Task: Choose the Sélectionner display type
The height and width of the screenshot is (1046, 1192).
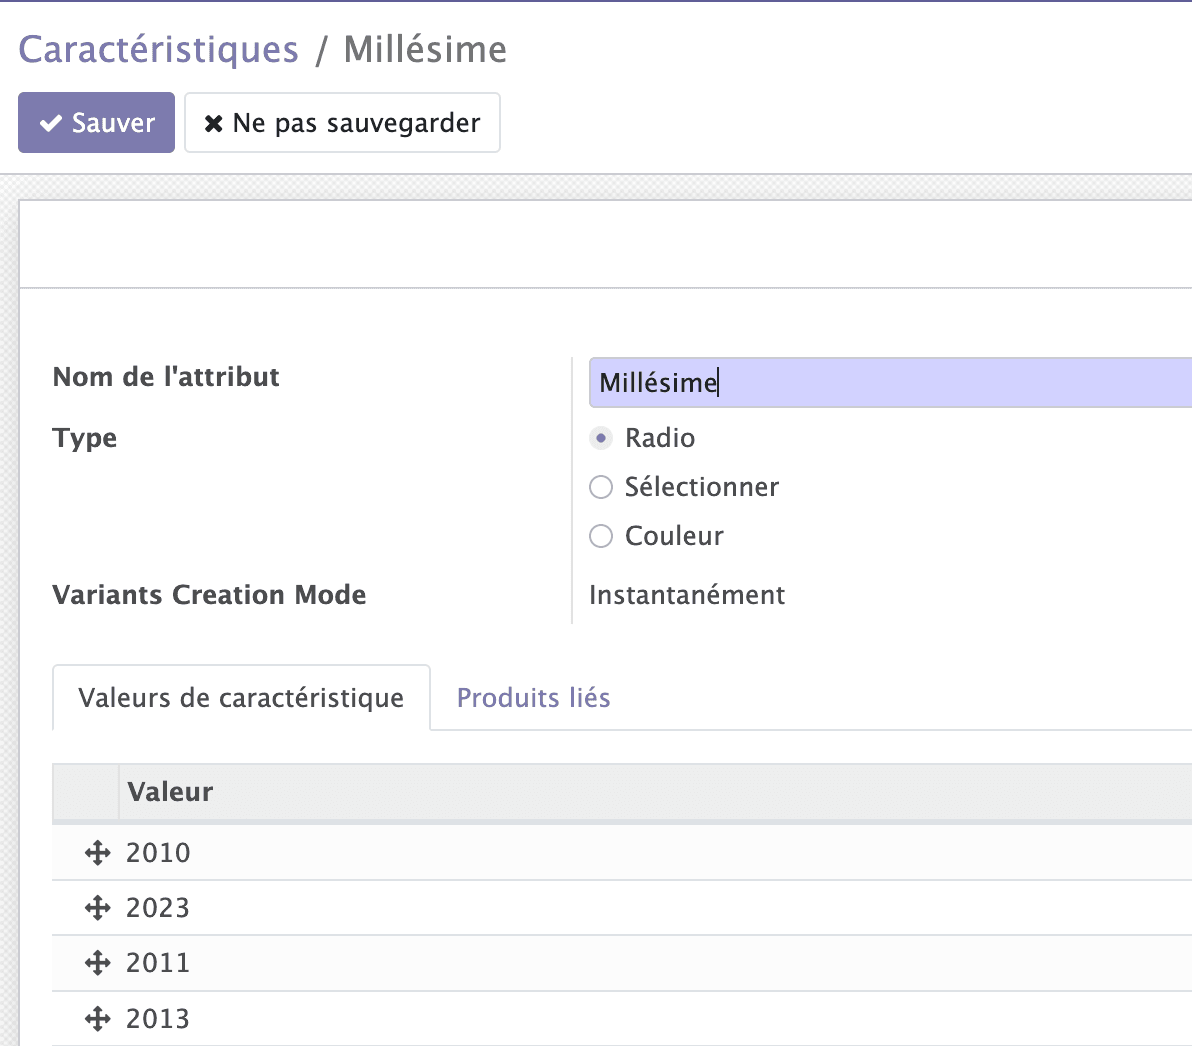Action: pos(600,487)
